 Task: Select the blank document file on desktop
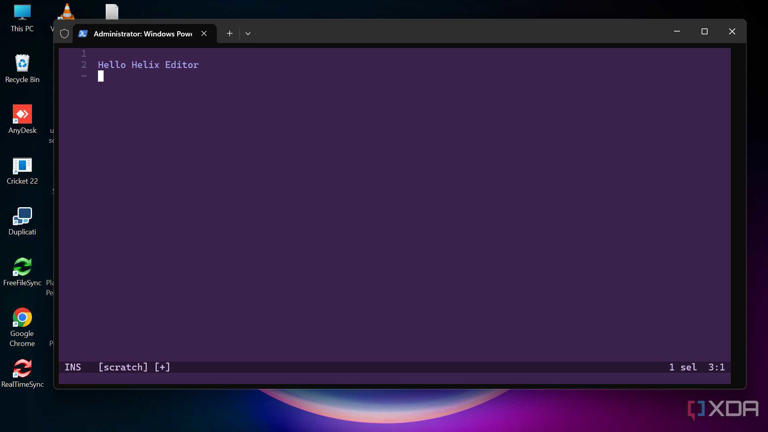click(x=112, y=12)
